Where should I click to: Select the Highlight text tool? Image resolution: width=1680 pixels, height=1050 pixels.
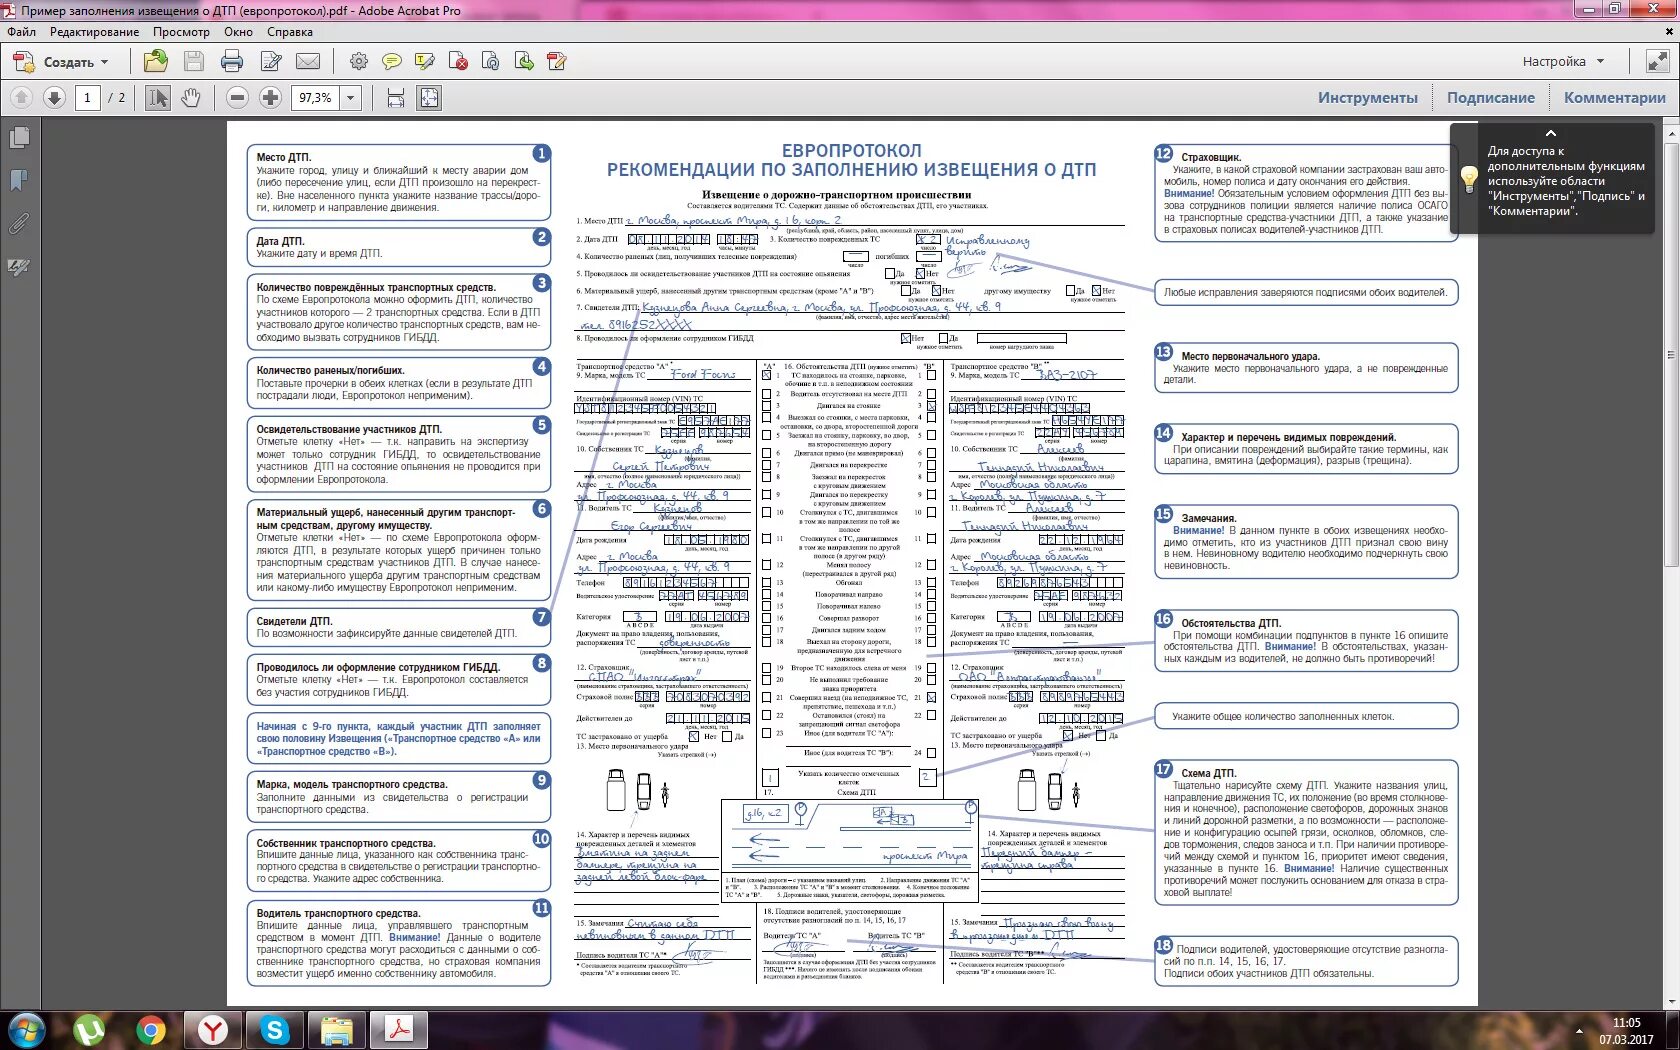pos(425,62)
